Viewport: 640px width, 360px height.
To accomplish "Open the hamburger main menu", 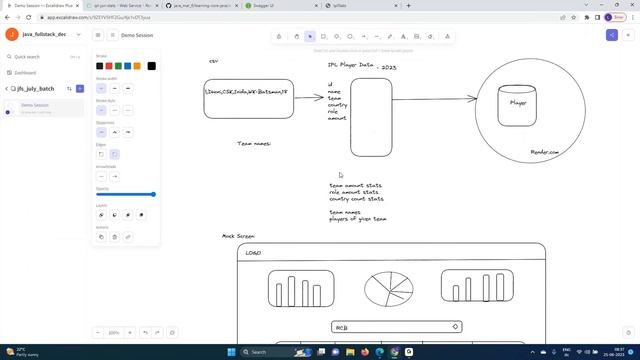I will tap(98, 35).
